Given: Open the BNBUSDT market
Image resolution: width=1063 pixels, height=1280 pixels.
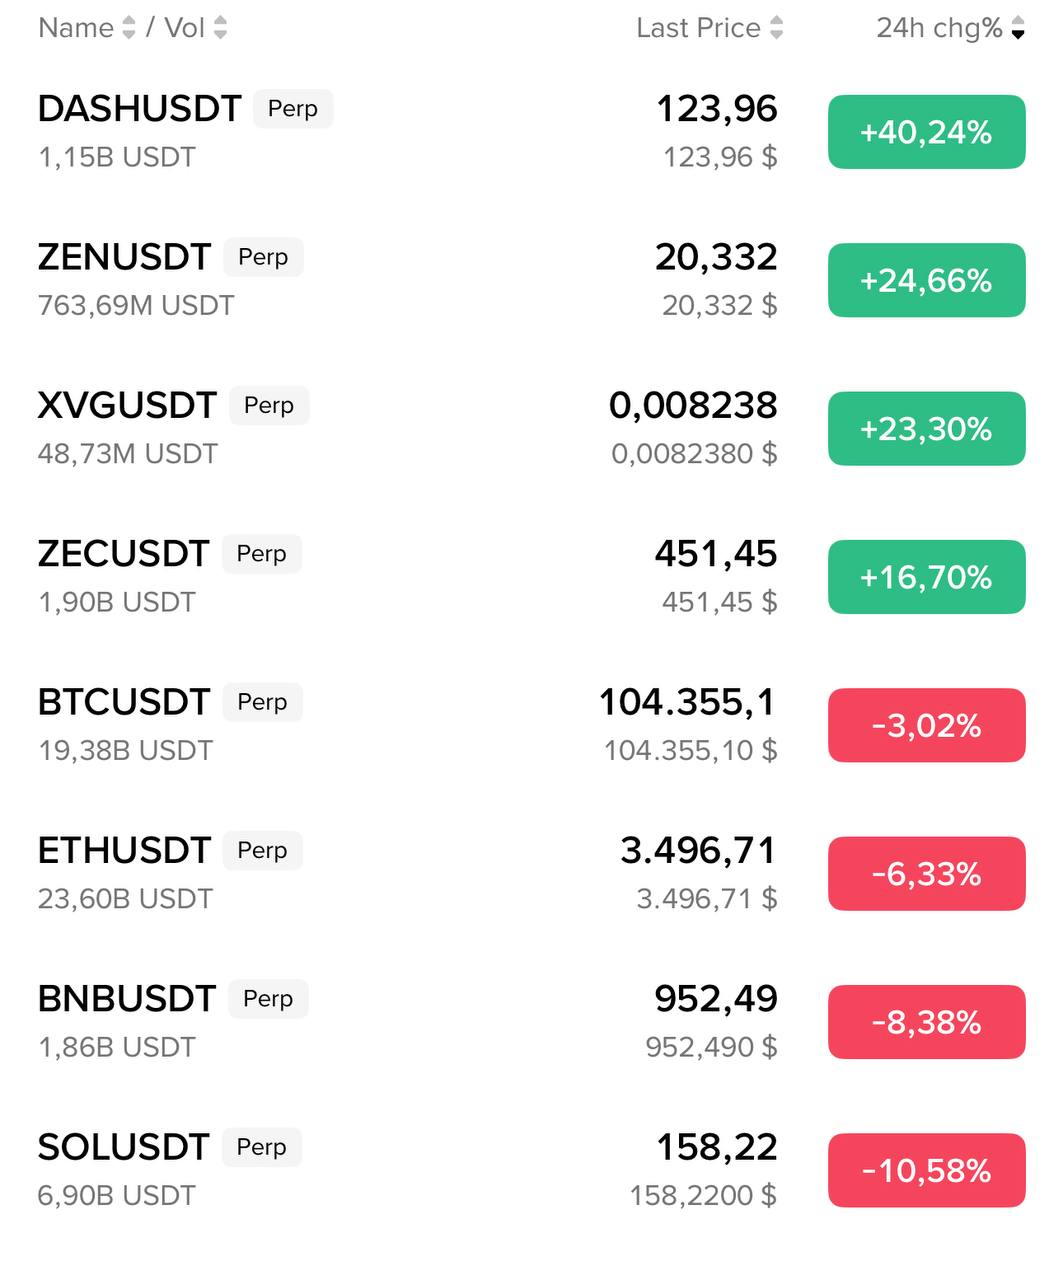Looking at the screenshot, I should tap(126, 998).
